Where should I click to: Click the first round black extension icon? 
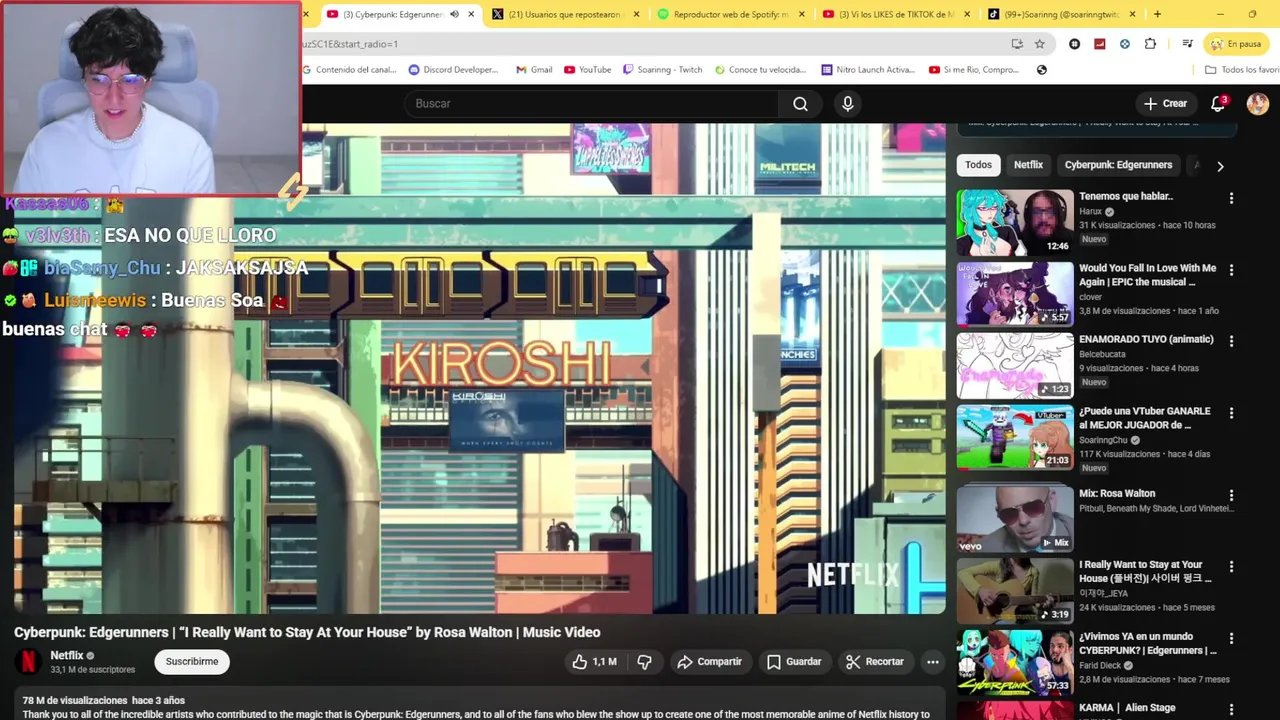click(x=1075, y=44)
